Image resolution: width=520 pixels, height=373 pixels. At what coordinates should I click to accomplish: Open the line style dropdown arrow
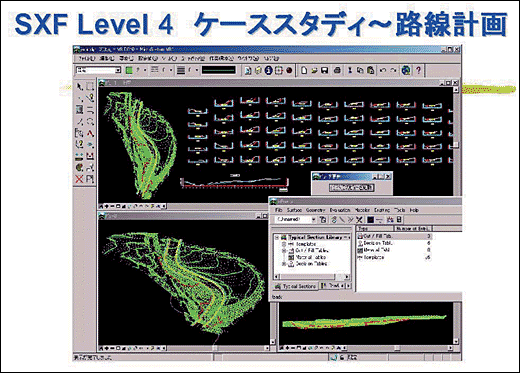coord(171,70)
